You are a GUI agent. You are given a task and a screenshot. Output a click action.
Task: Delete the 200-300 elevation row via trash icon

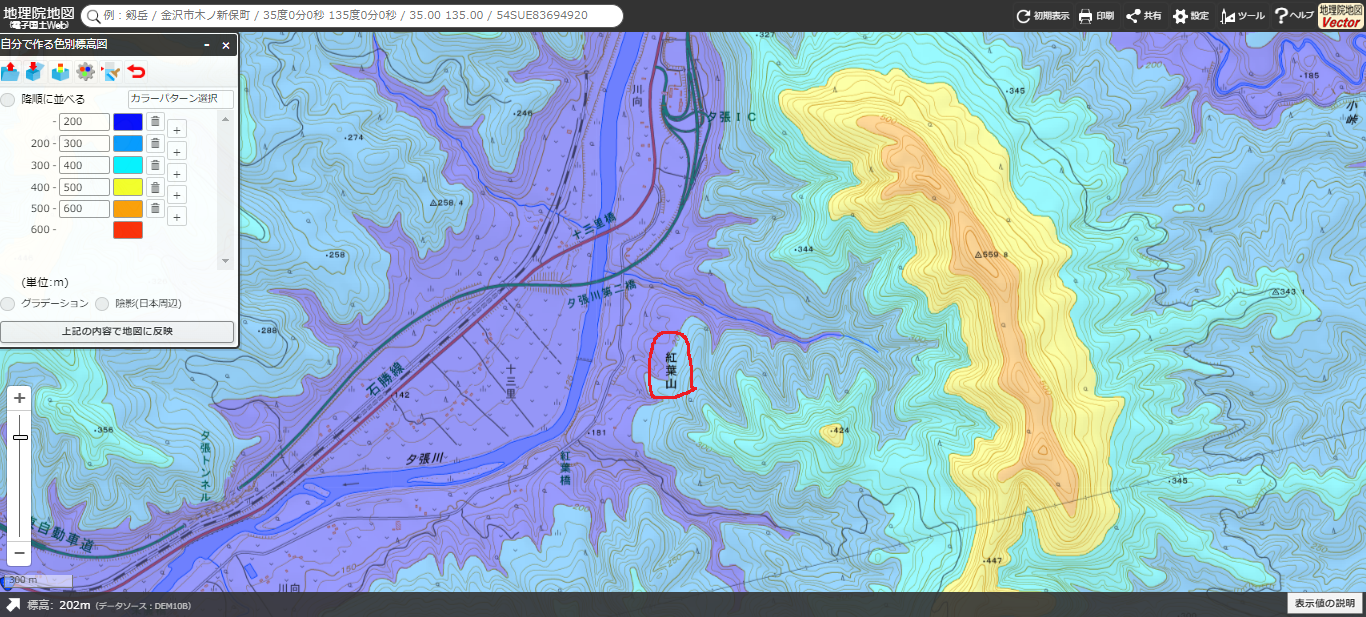(155, 143)
